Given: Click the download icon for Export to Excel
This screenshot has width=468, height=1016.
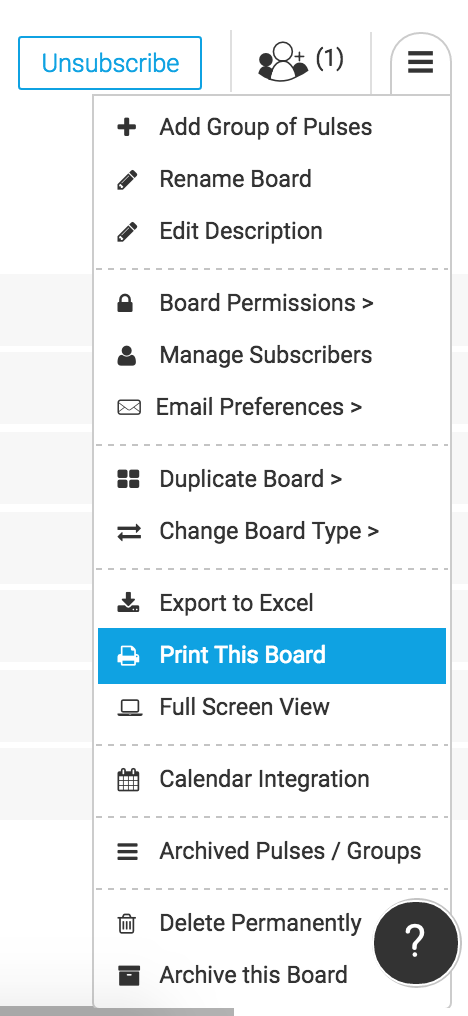Looking at the screenshot, I should click(x=128, y=603).
